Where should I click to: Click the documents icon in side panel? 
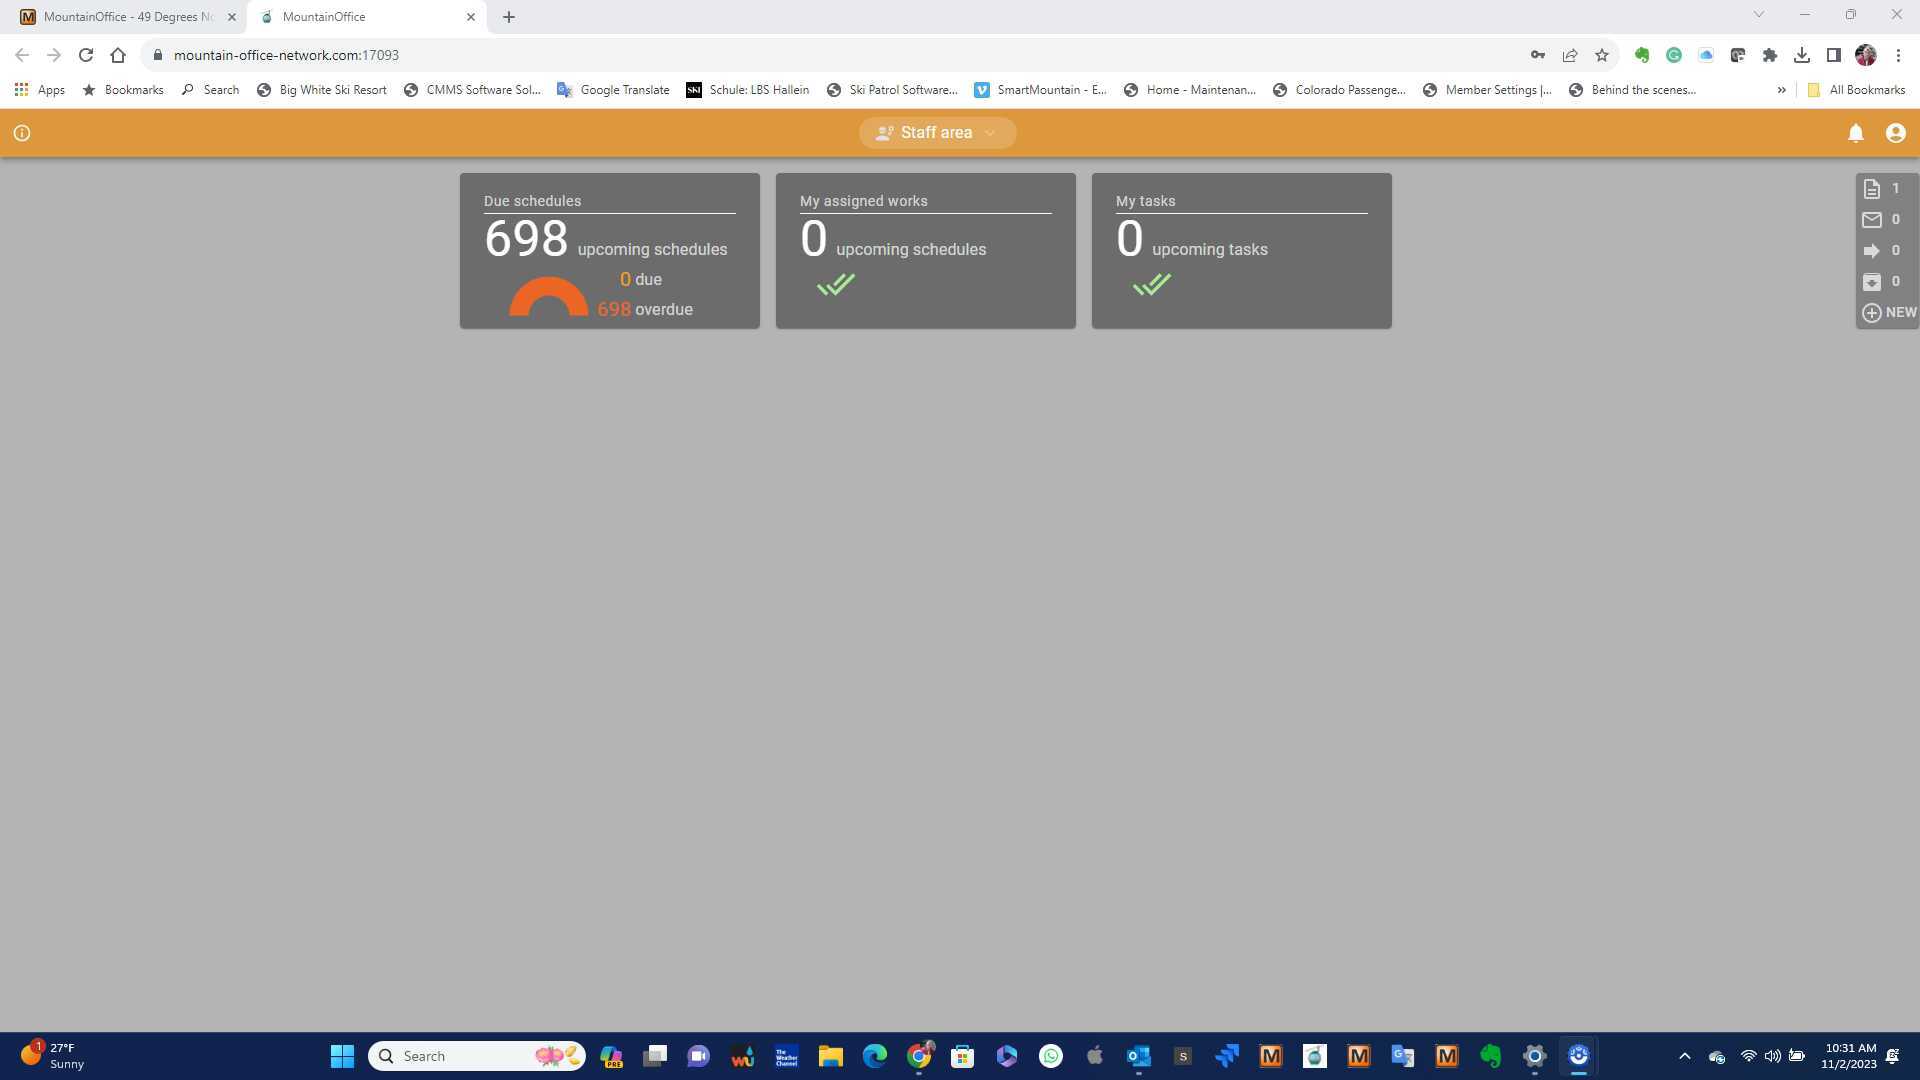[x=1872, y=189]
